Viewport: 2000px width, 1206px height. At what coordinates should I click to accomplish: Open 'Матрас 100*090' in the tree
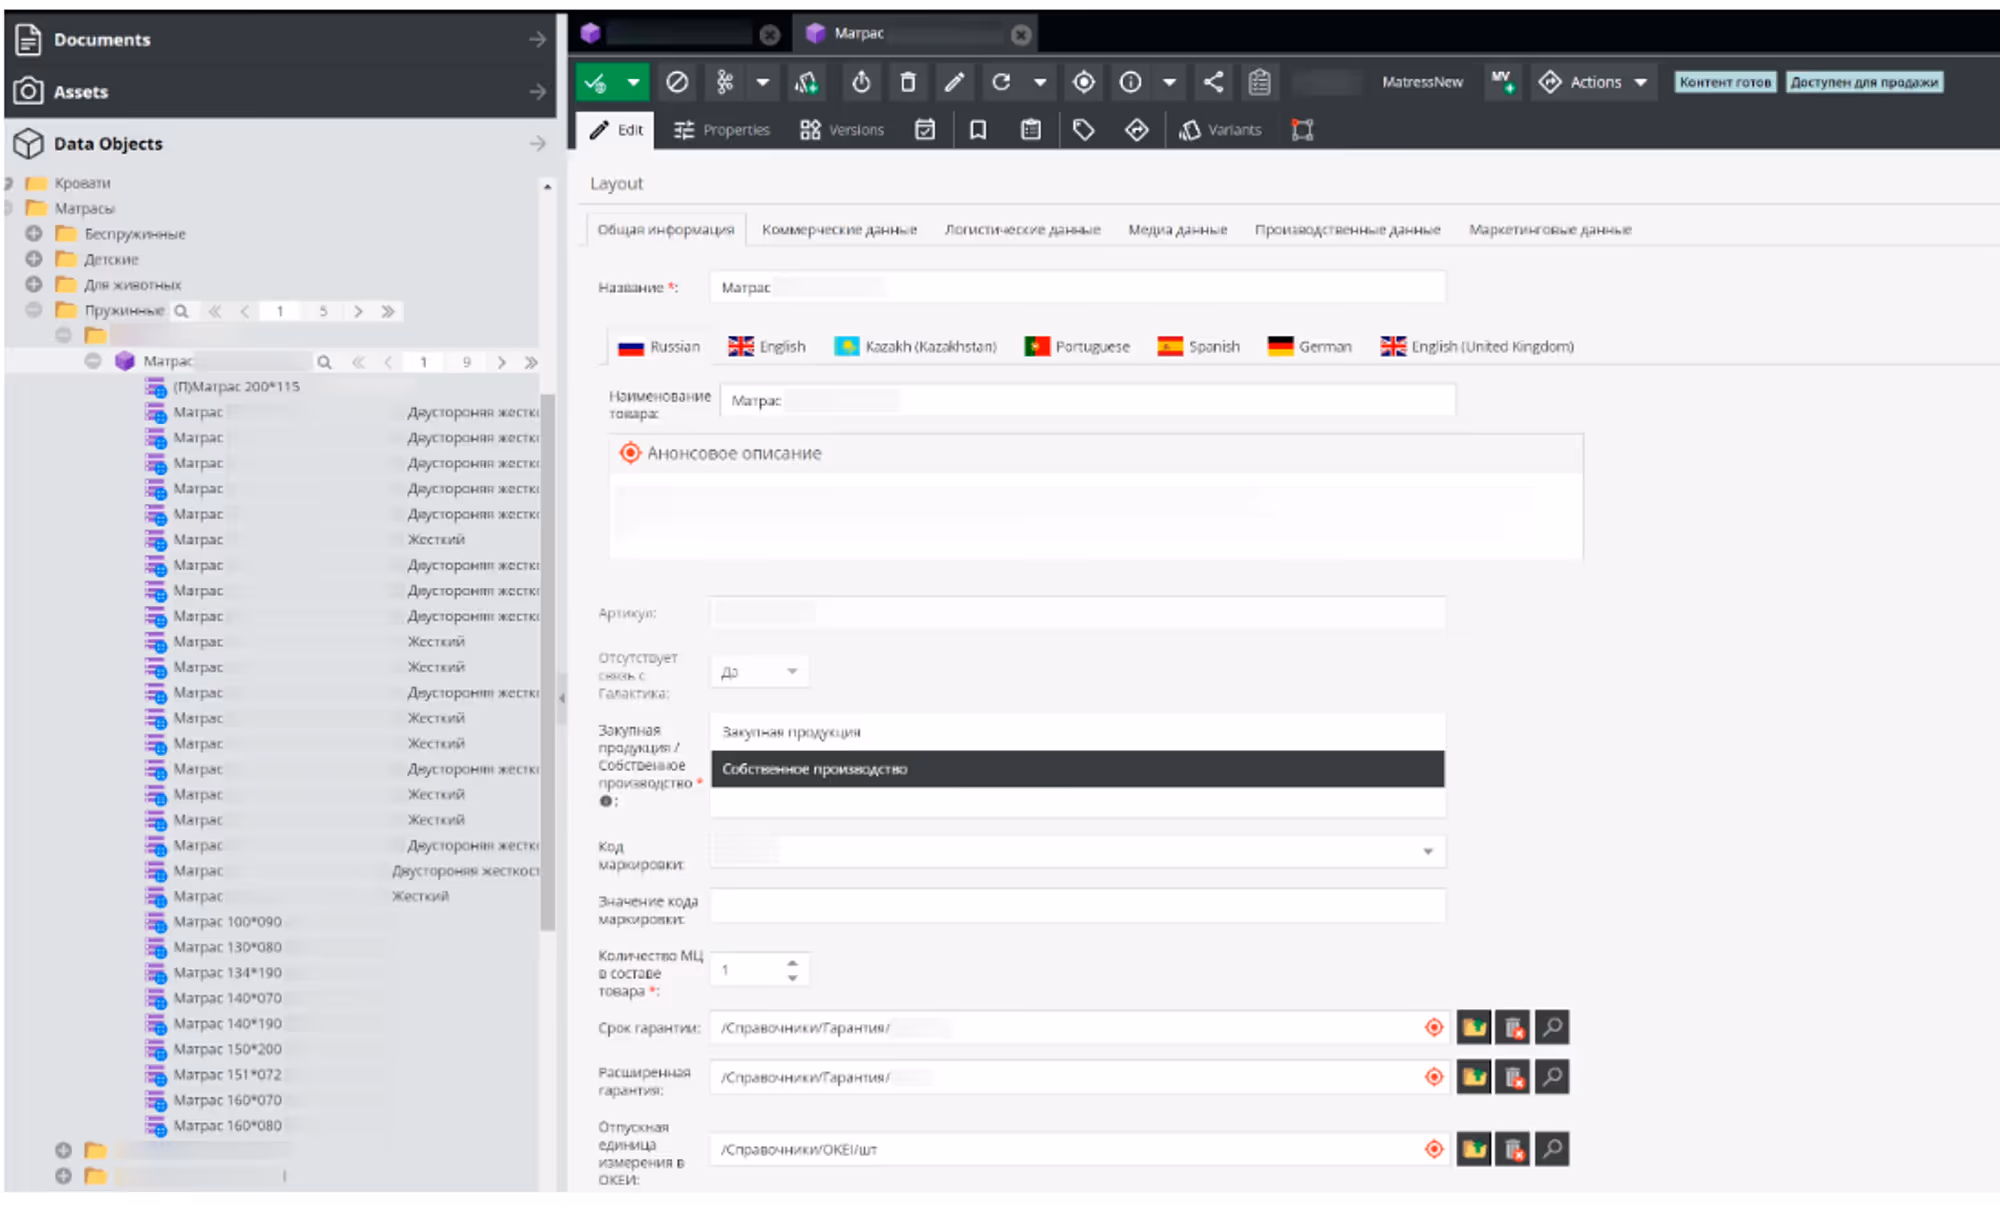point(227,921)
